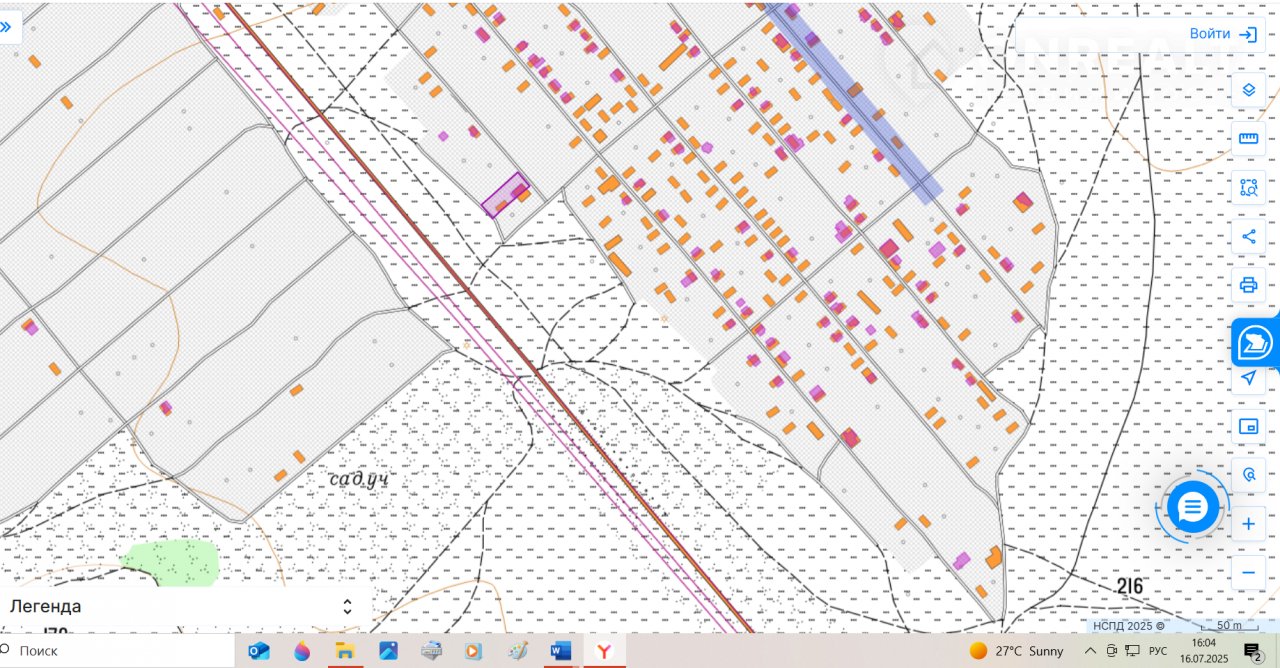Click the my location arrow icon

(x=1248, y=378)
